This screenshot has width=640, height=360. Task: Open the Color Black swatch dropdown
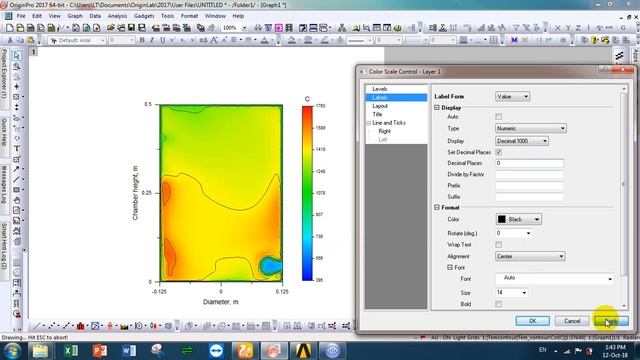pos(518,219)
